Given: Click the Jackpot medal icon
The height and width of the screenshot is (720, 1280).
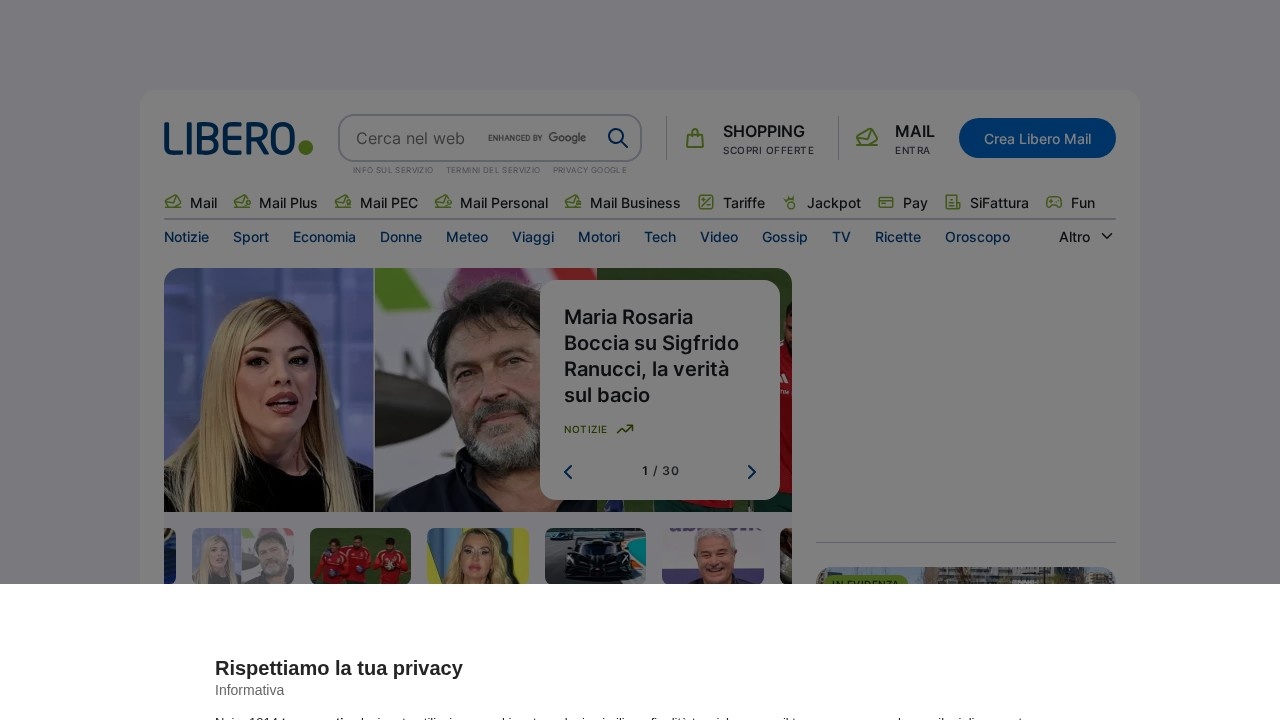Looking at the screenshot, I should tap(790, 203).
